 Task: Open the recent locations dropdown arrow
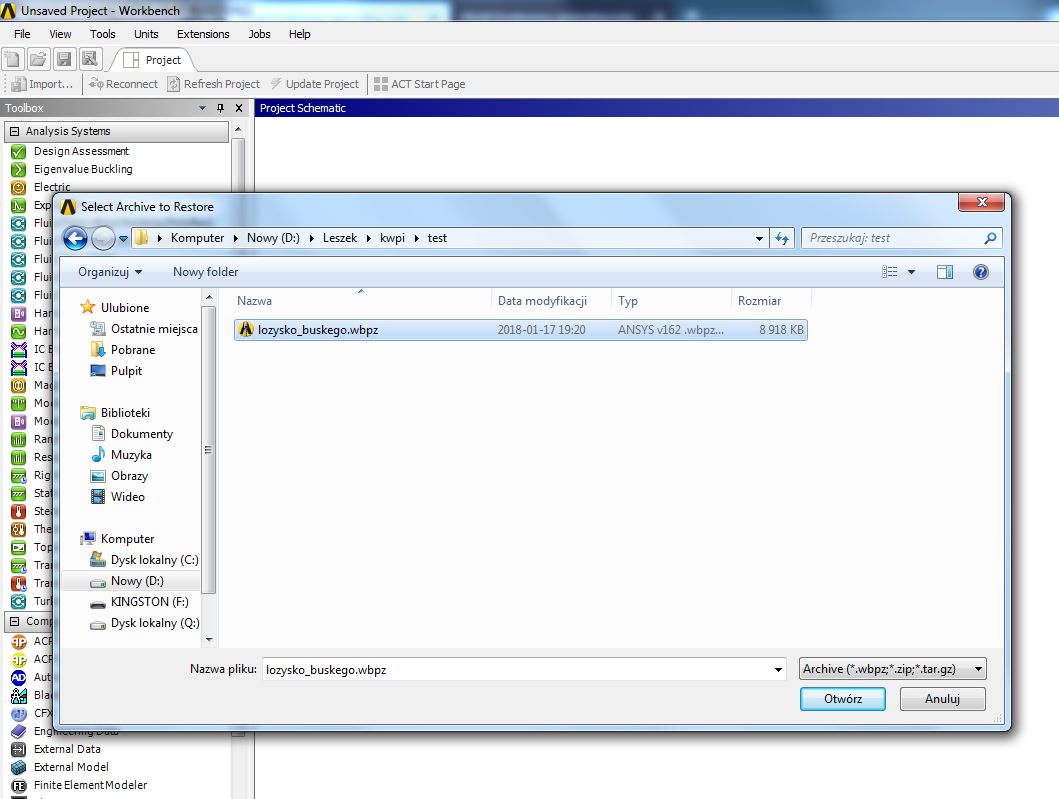123,238
